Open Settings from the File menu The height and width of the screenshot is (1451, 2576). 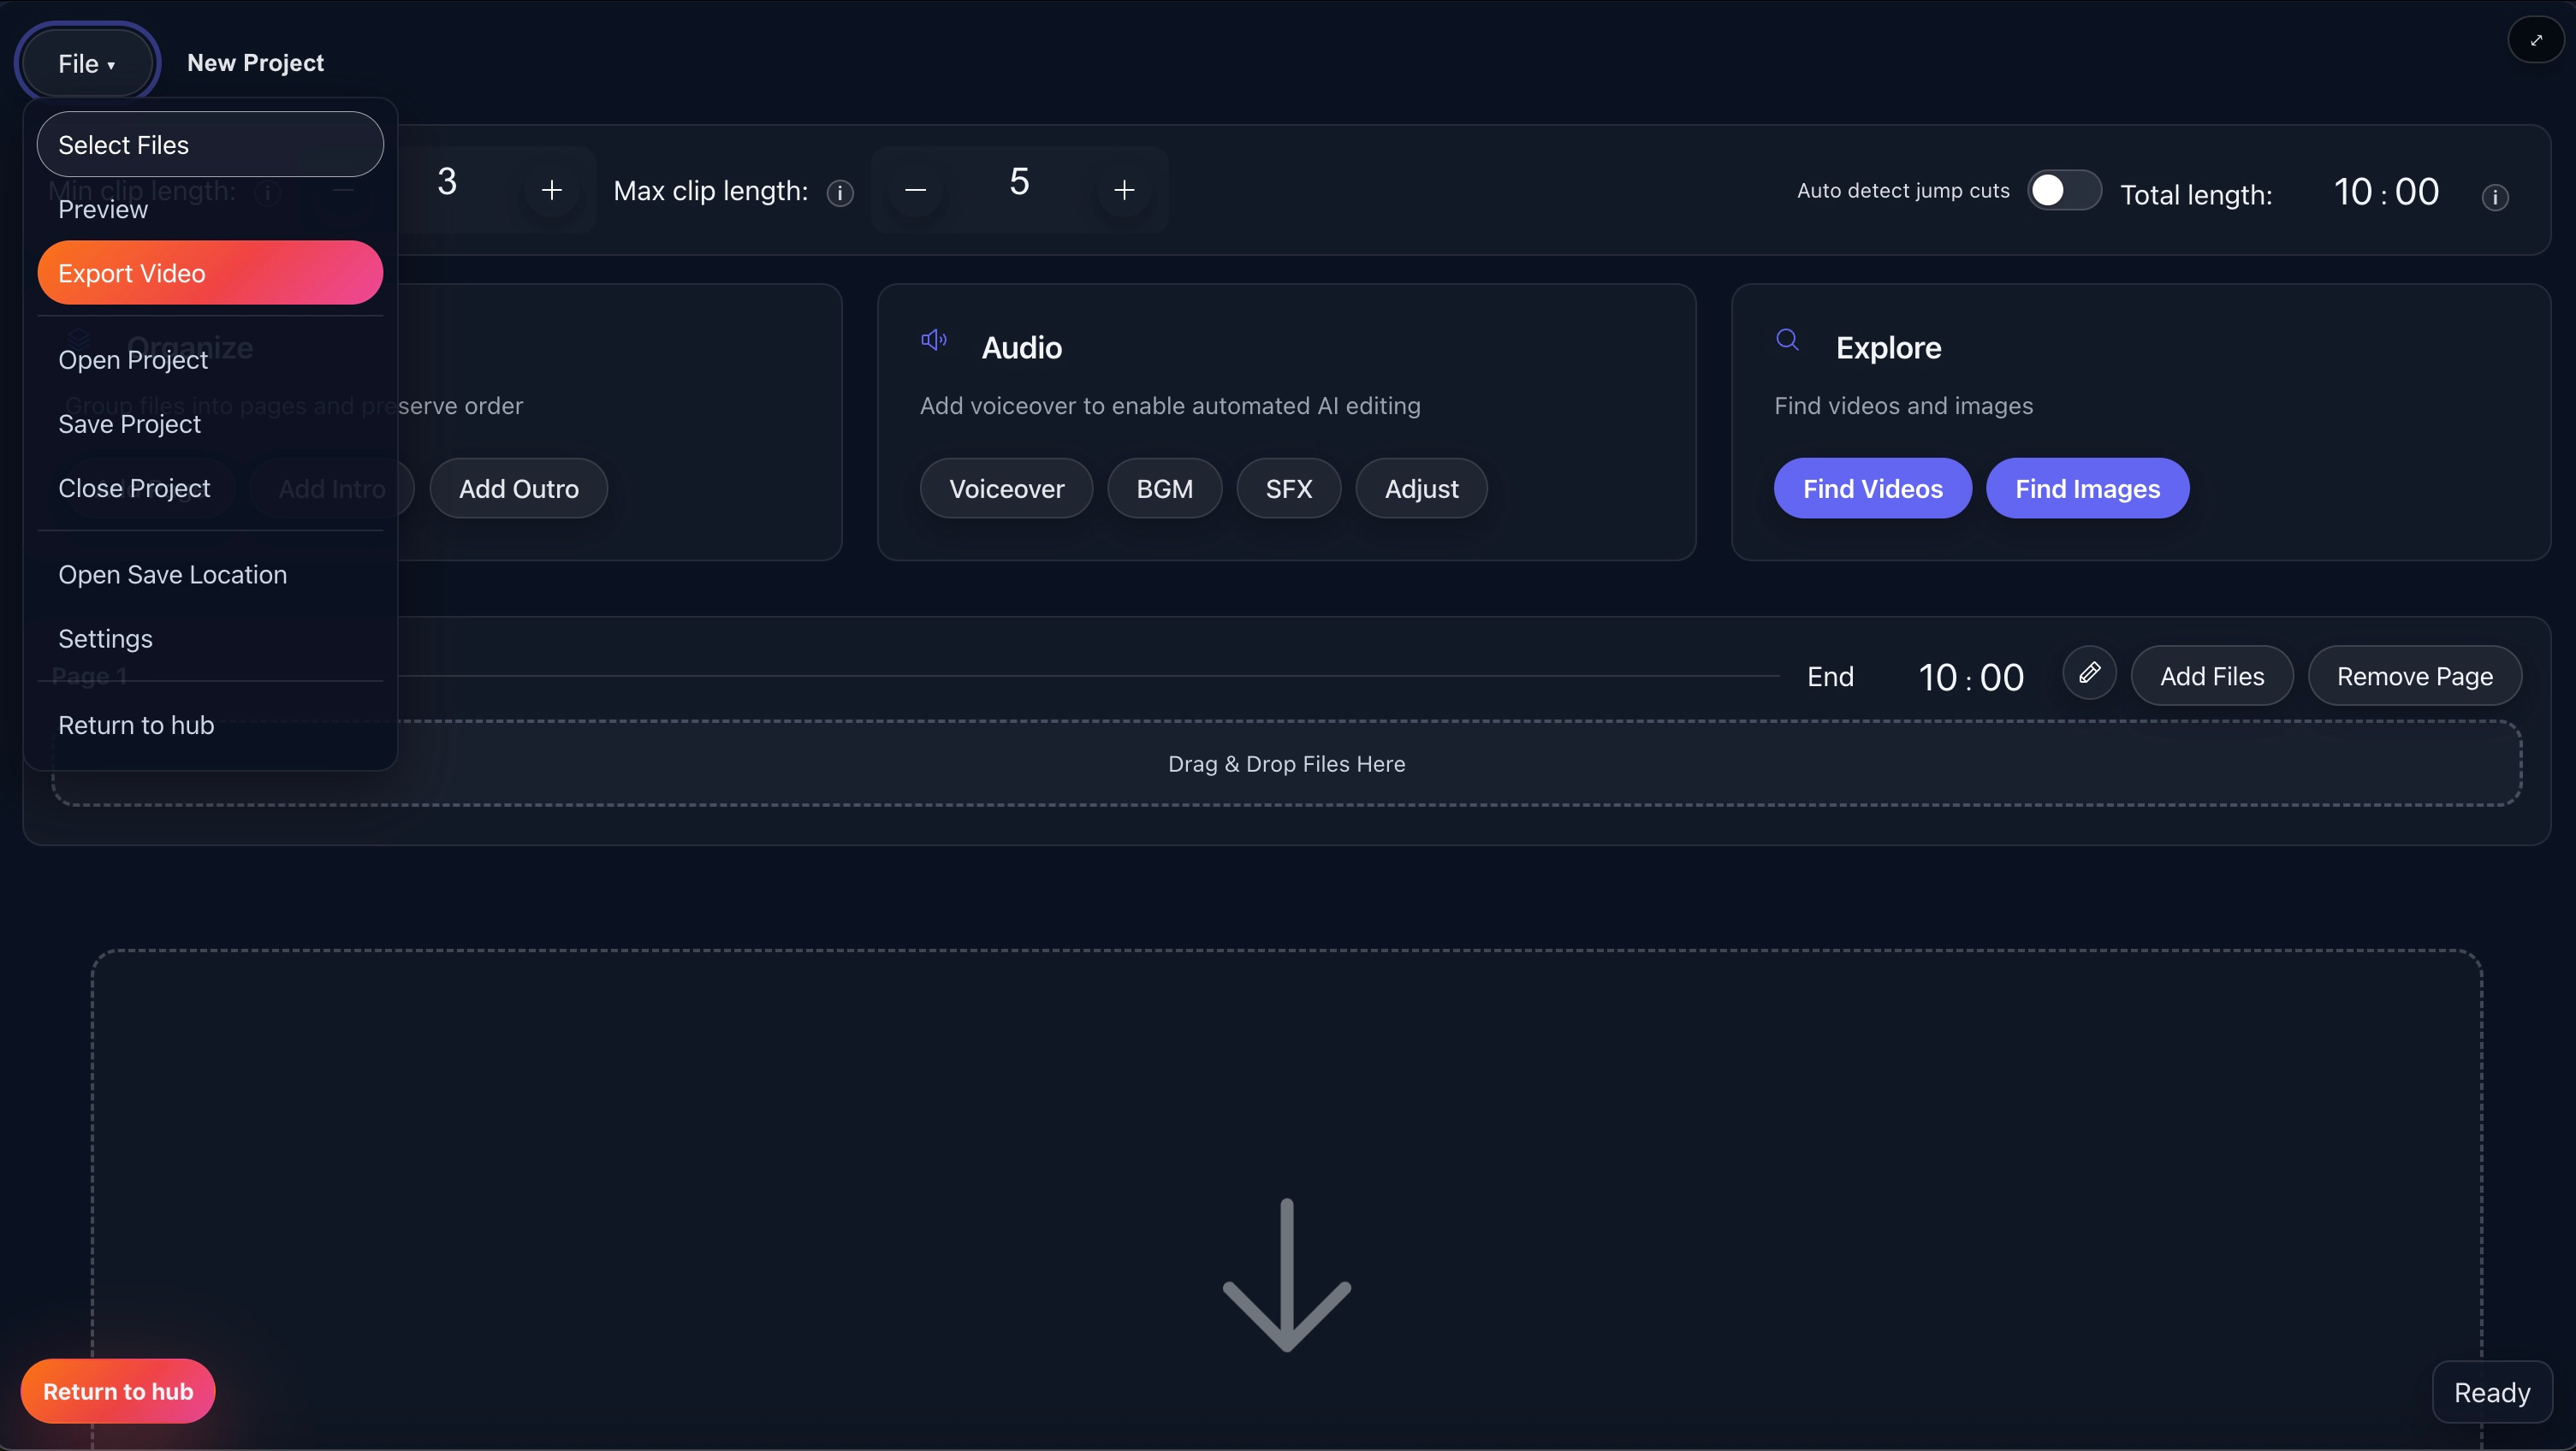pos(105,638)
